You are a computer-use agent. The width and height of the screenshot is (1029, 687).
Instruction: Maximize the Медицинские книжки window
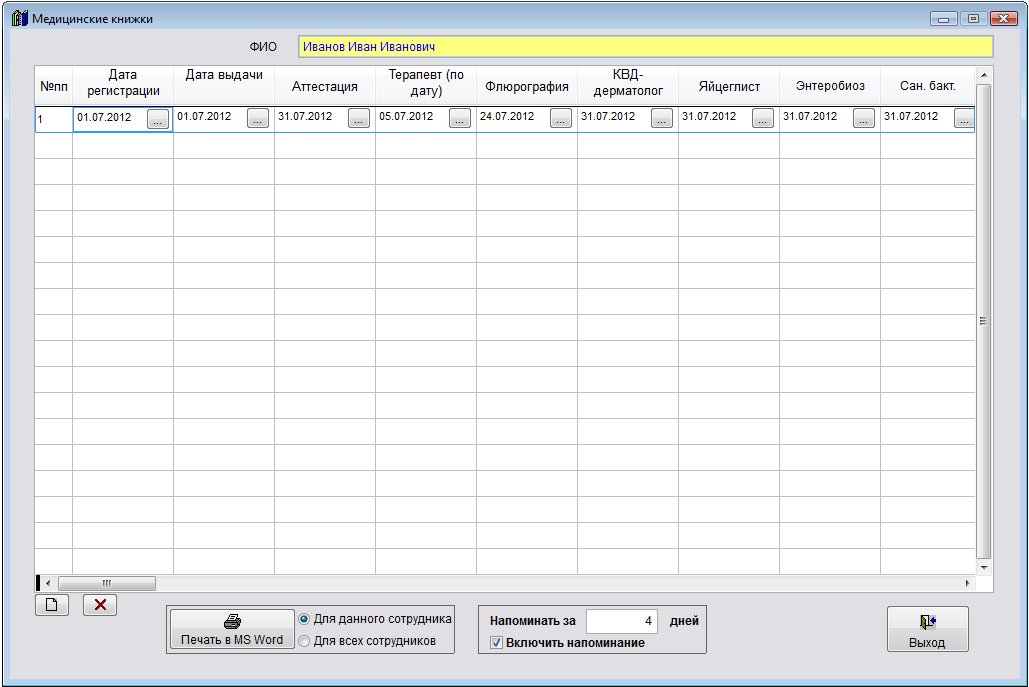pyautogui.click(x=973, y=18)
